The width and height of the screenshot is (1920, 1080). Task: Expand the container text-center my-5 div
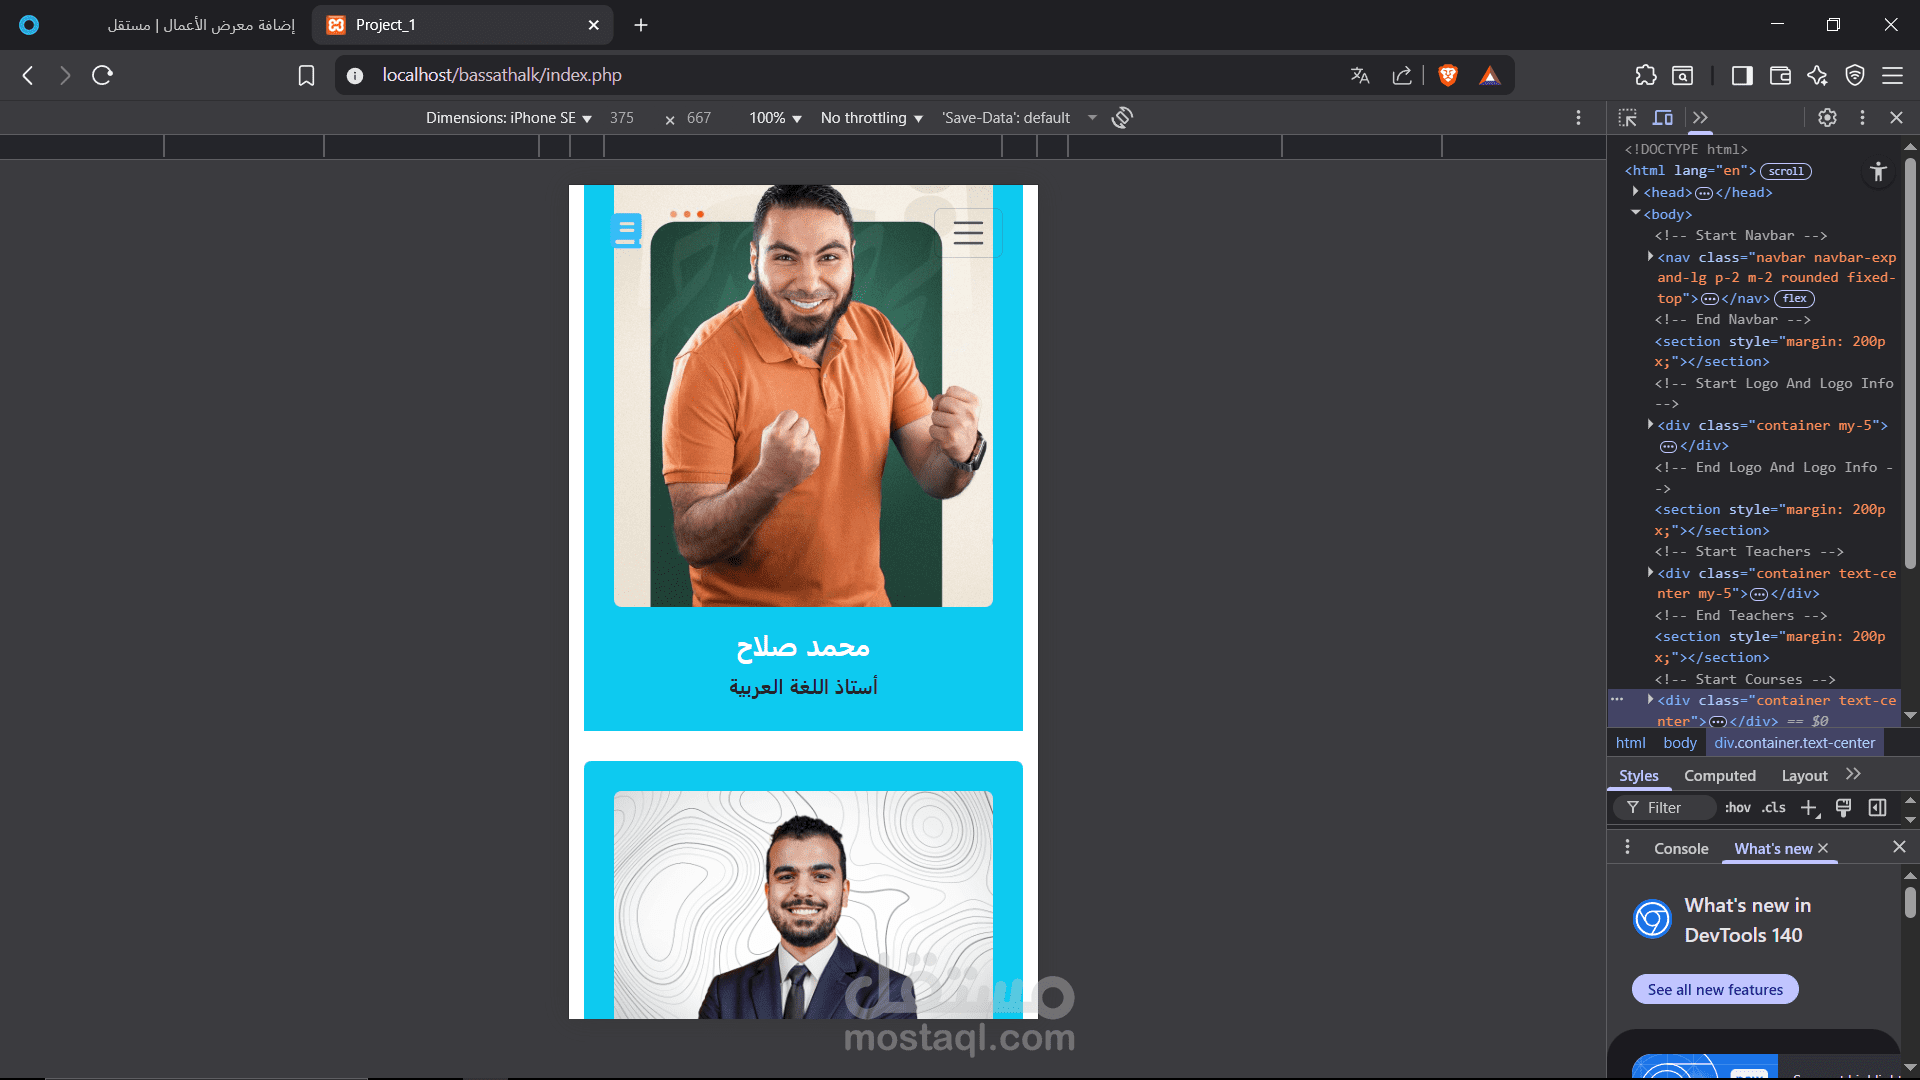coord(1650,573)
